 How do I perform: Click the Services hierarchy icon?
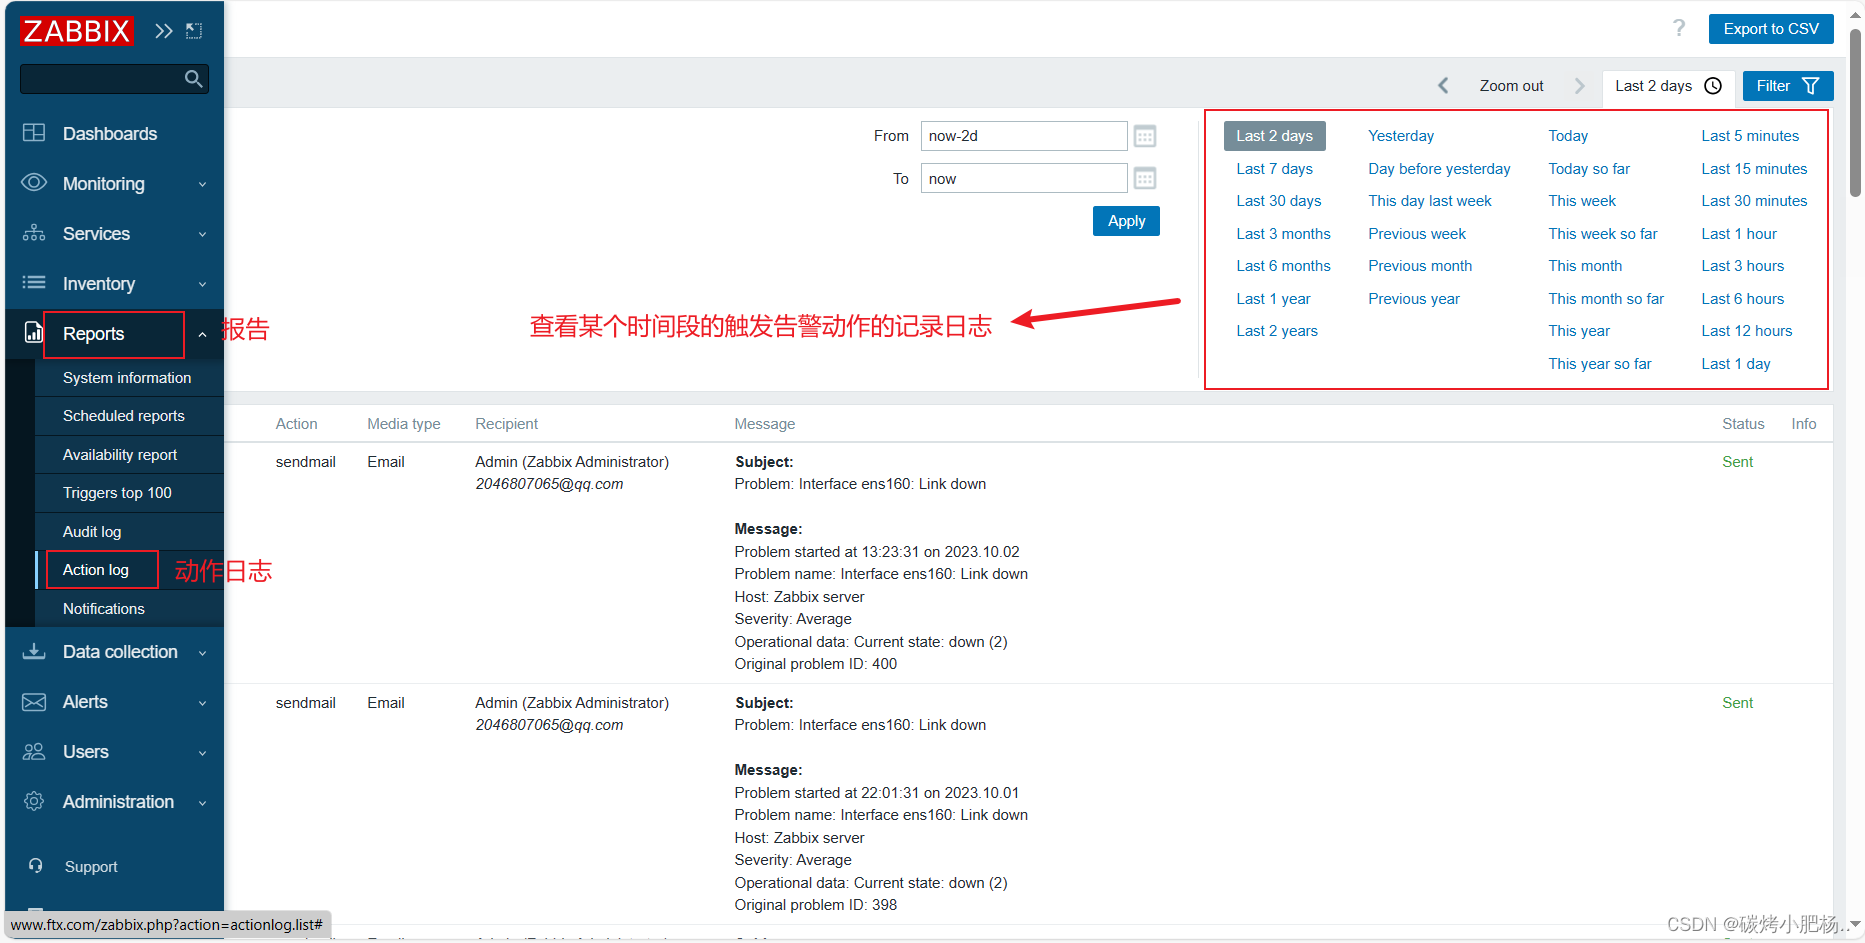click(34, 233)
